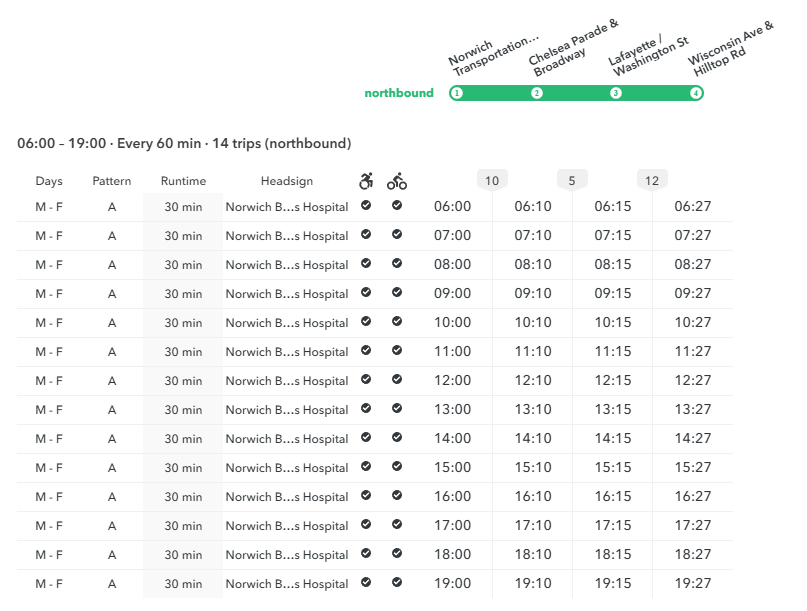Click the service summary 06:00 – 19:00 heading
Viewport: 807px width, 611px height.
coord(184,143)
